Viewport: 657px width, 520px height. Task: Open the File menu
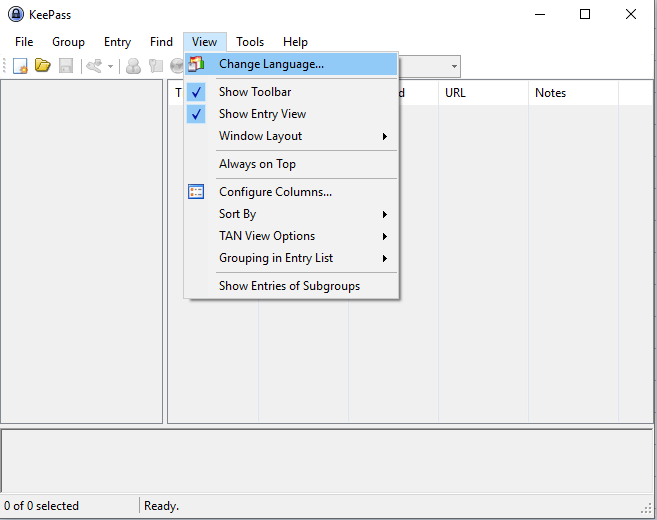(24, 42)
